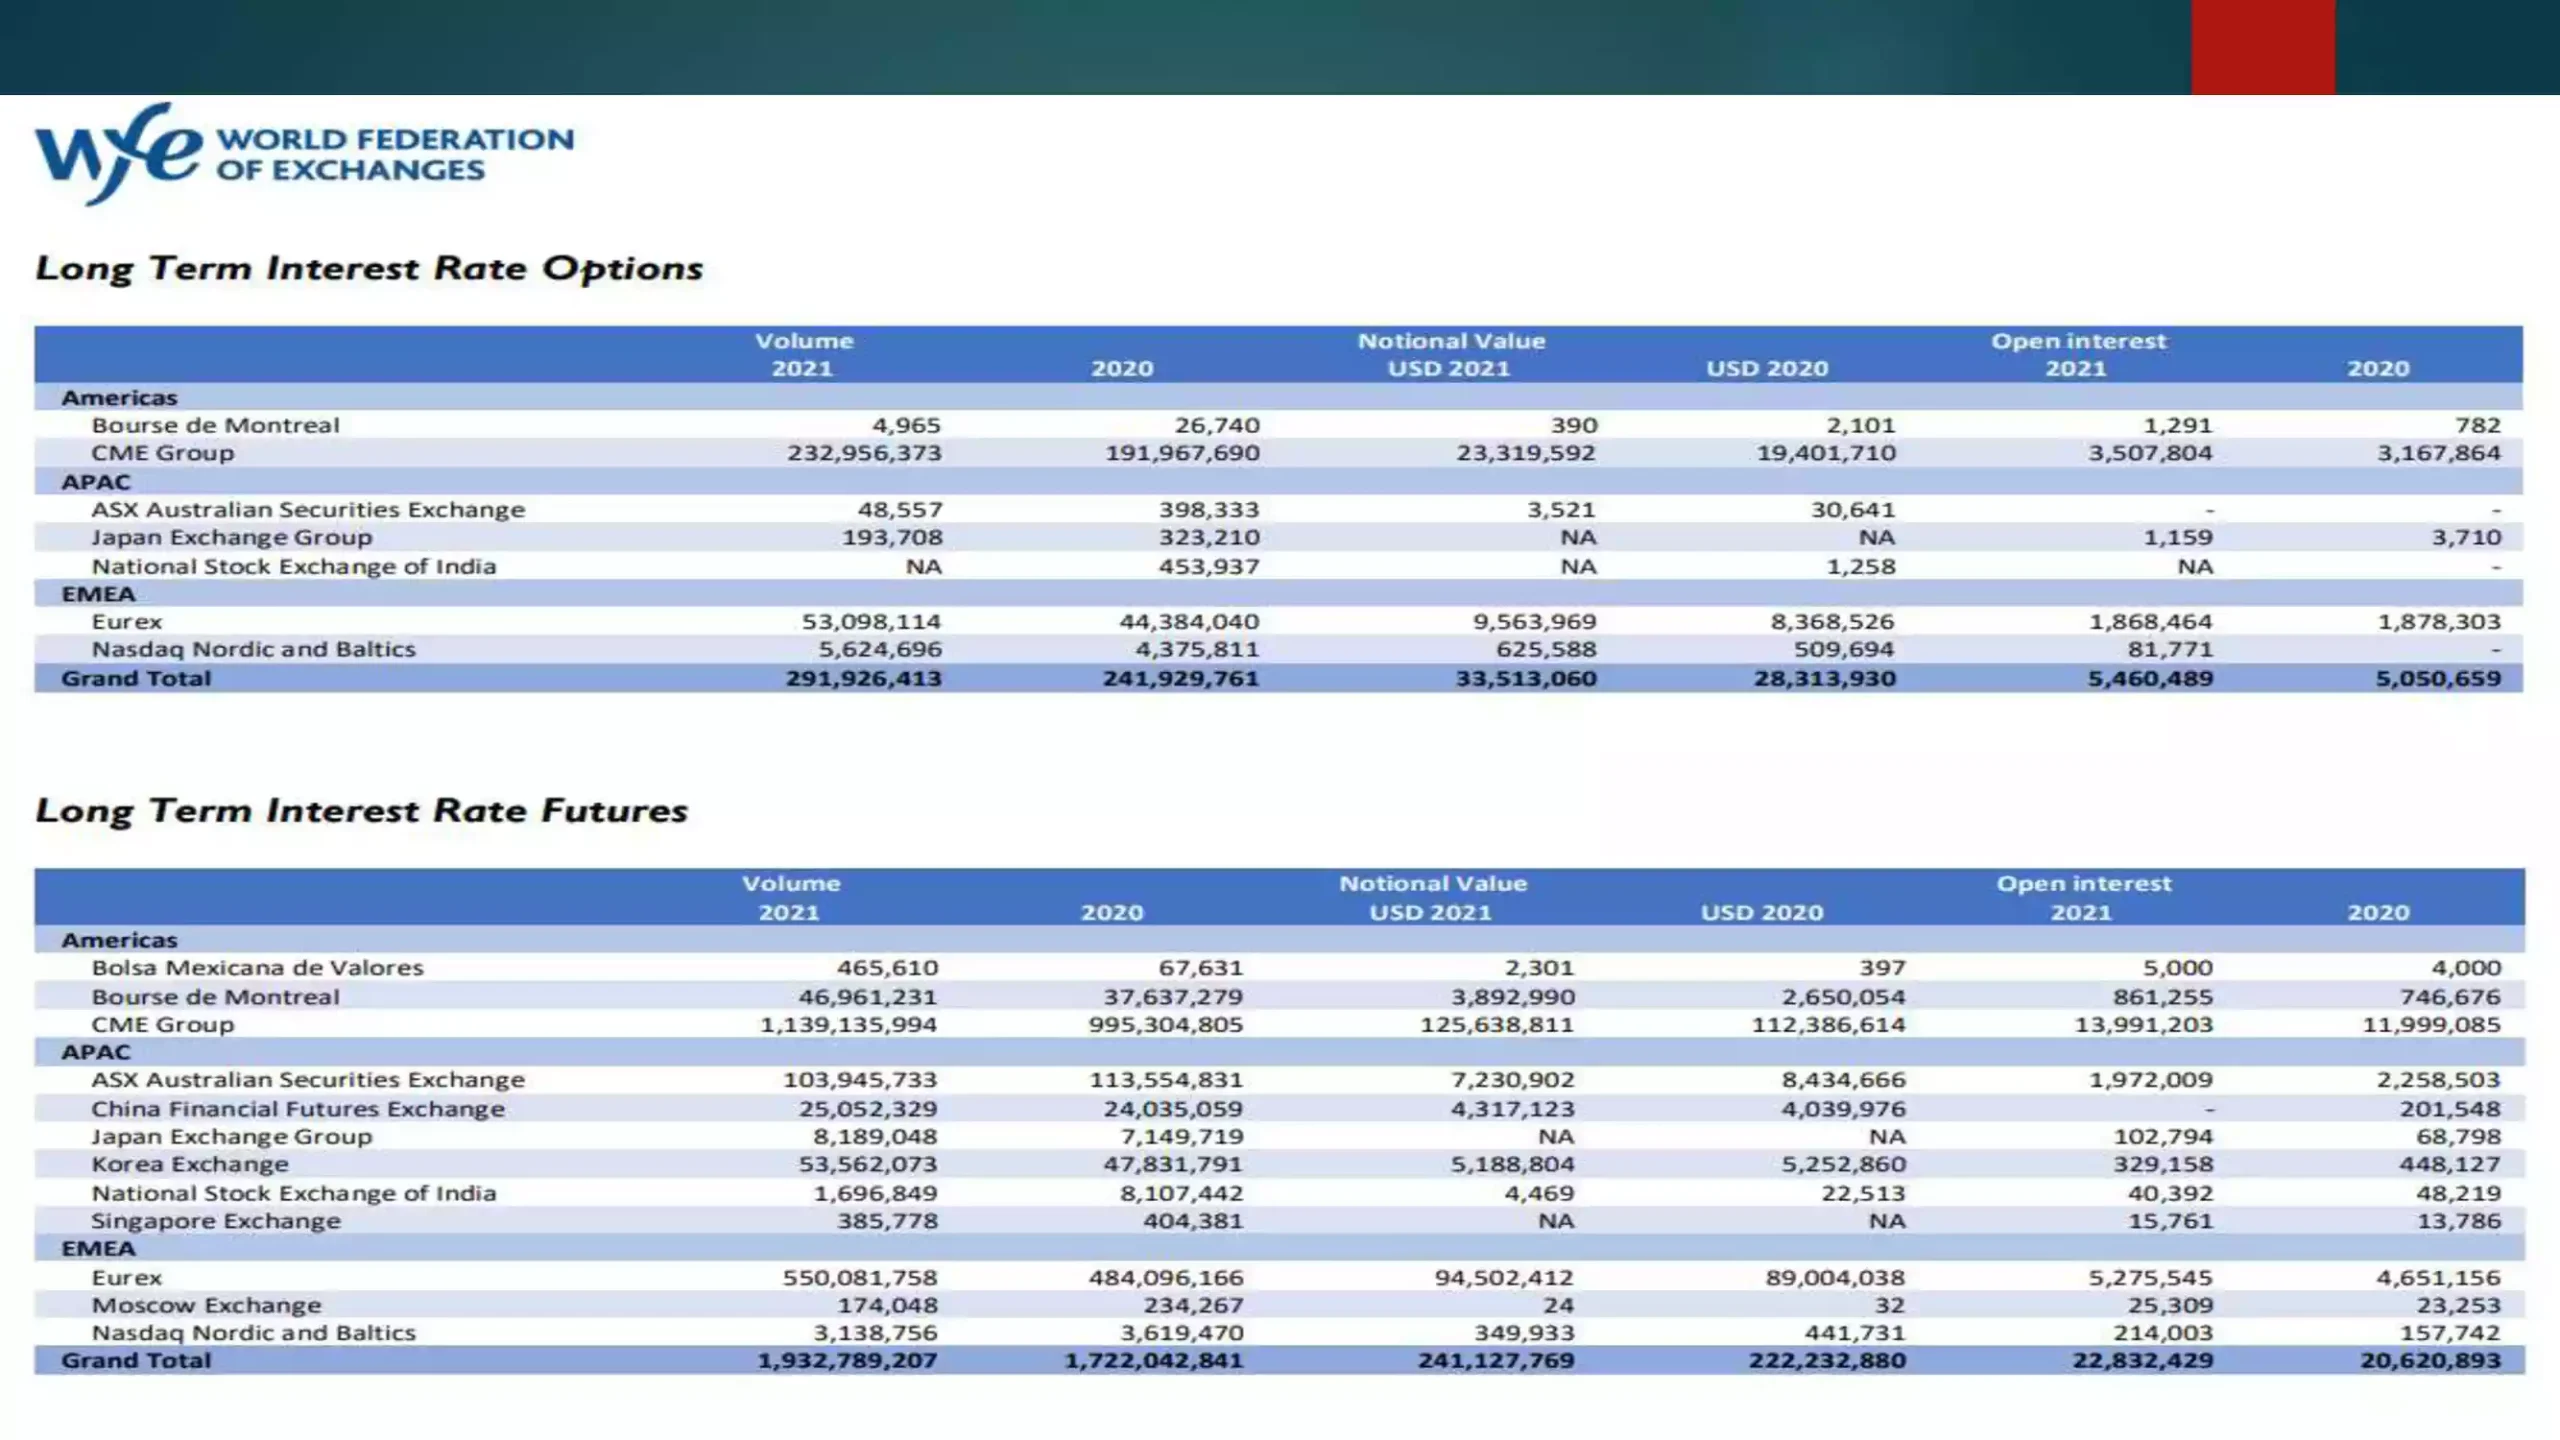Select ASX options 2021 volume 48,557
The image size is (2560, 1440).
coord(900,510)
